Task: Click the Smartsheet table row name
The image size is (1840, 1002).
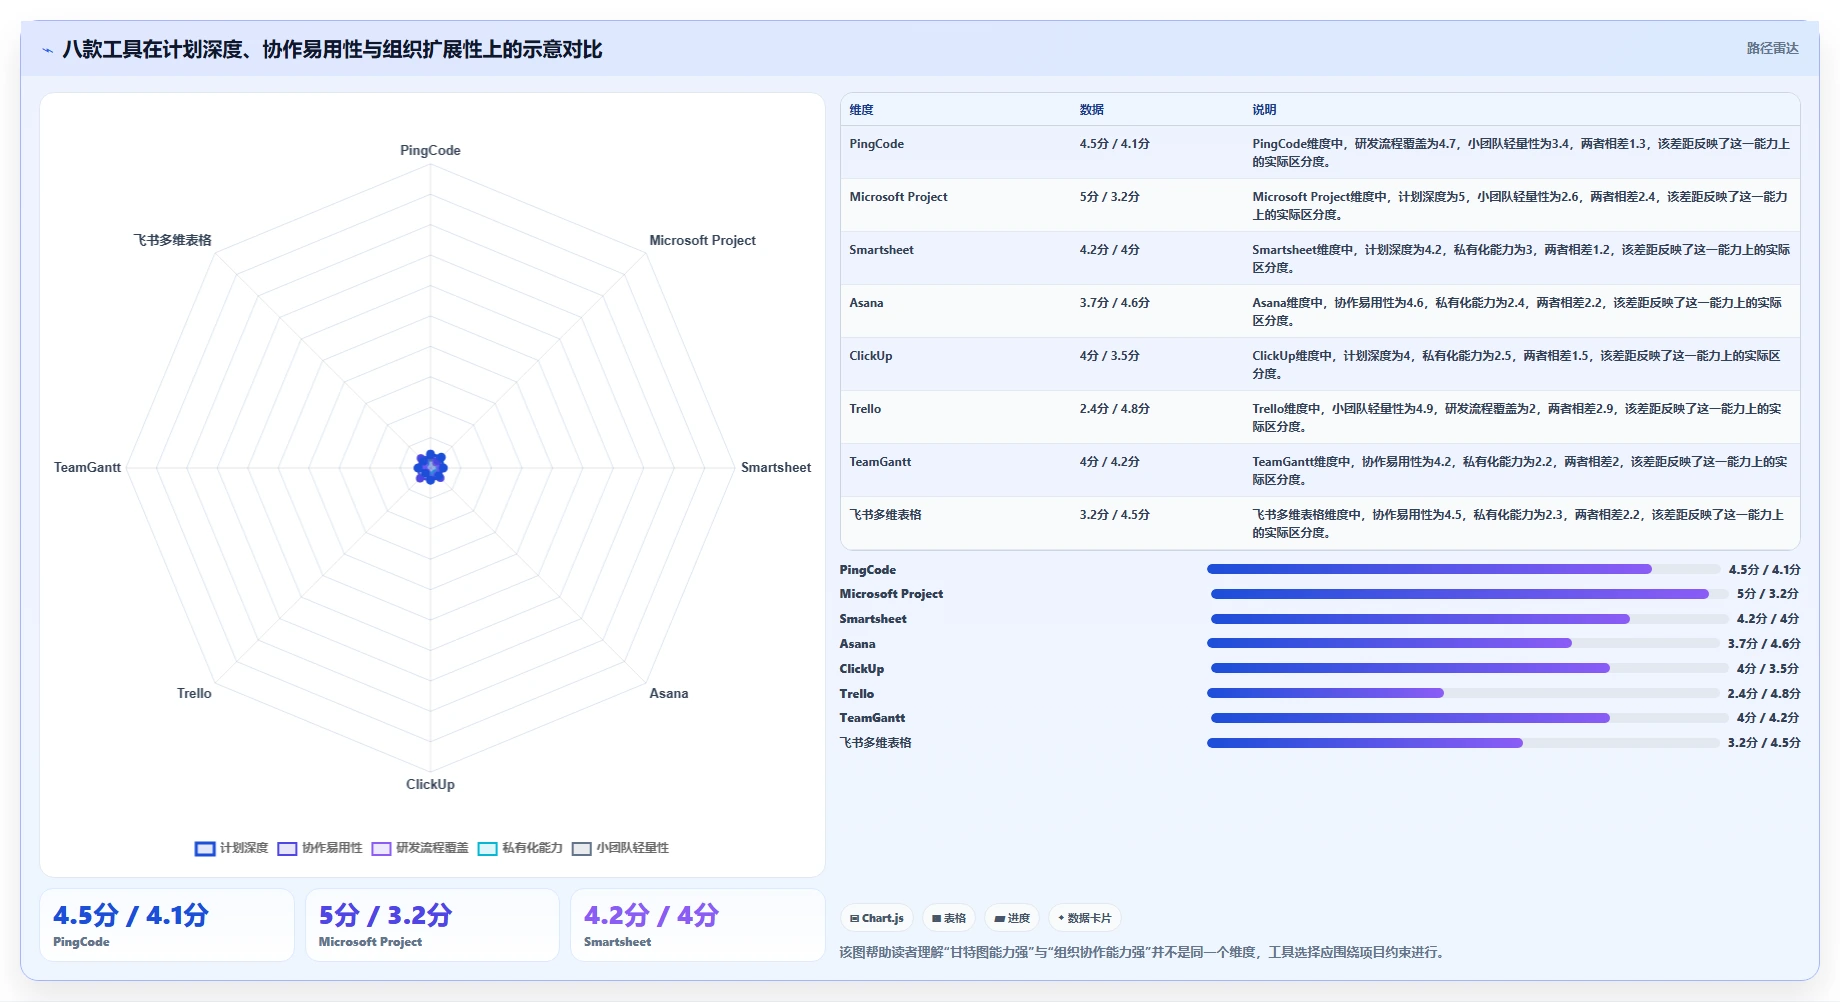Action: pos(881,250)
